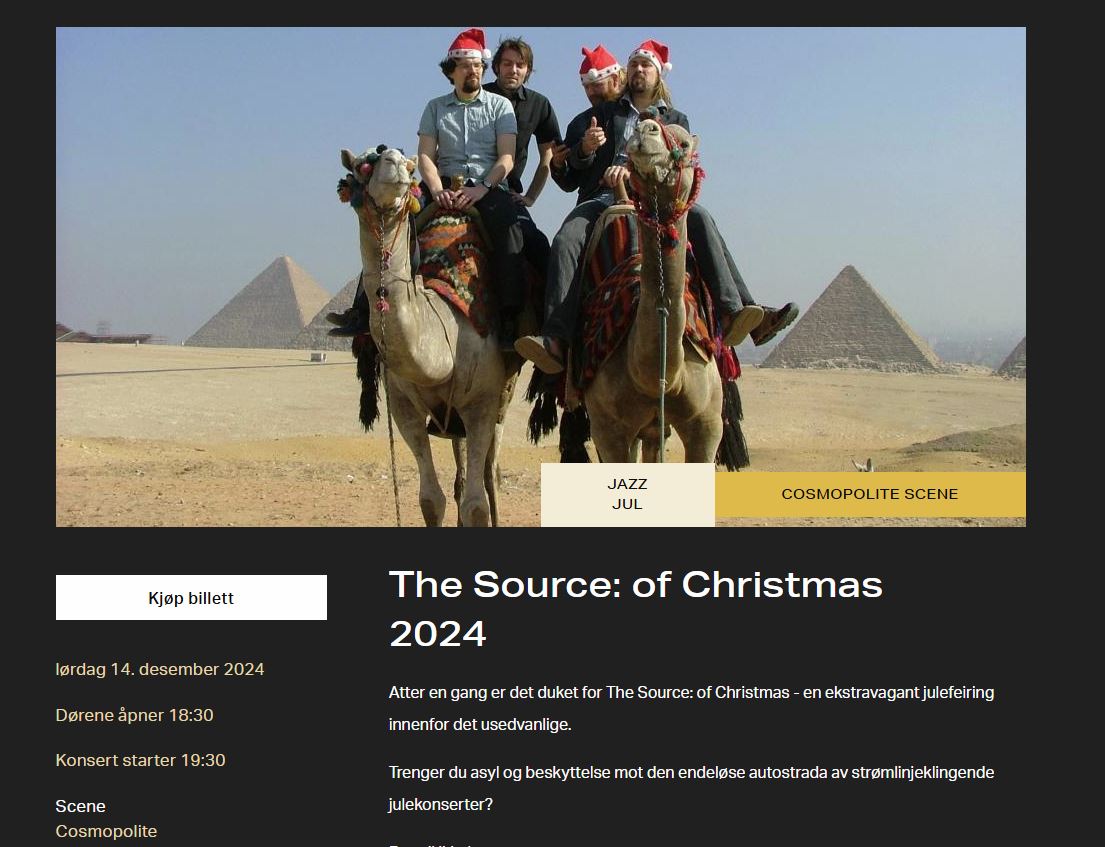Click the leftmost rider's Santa hat

coord(468,44)
